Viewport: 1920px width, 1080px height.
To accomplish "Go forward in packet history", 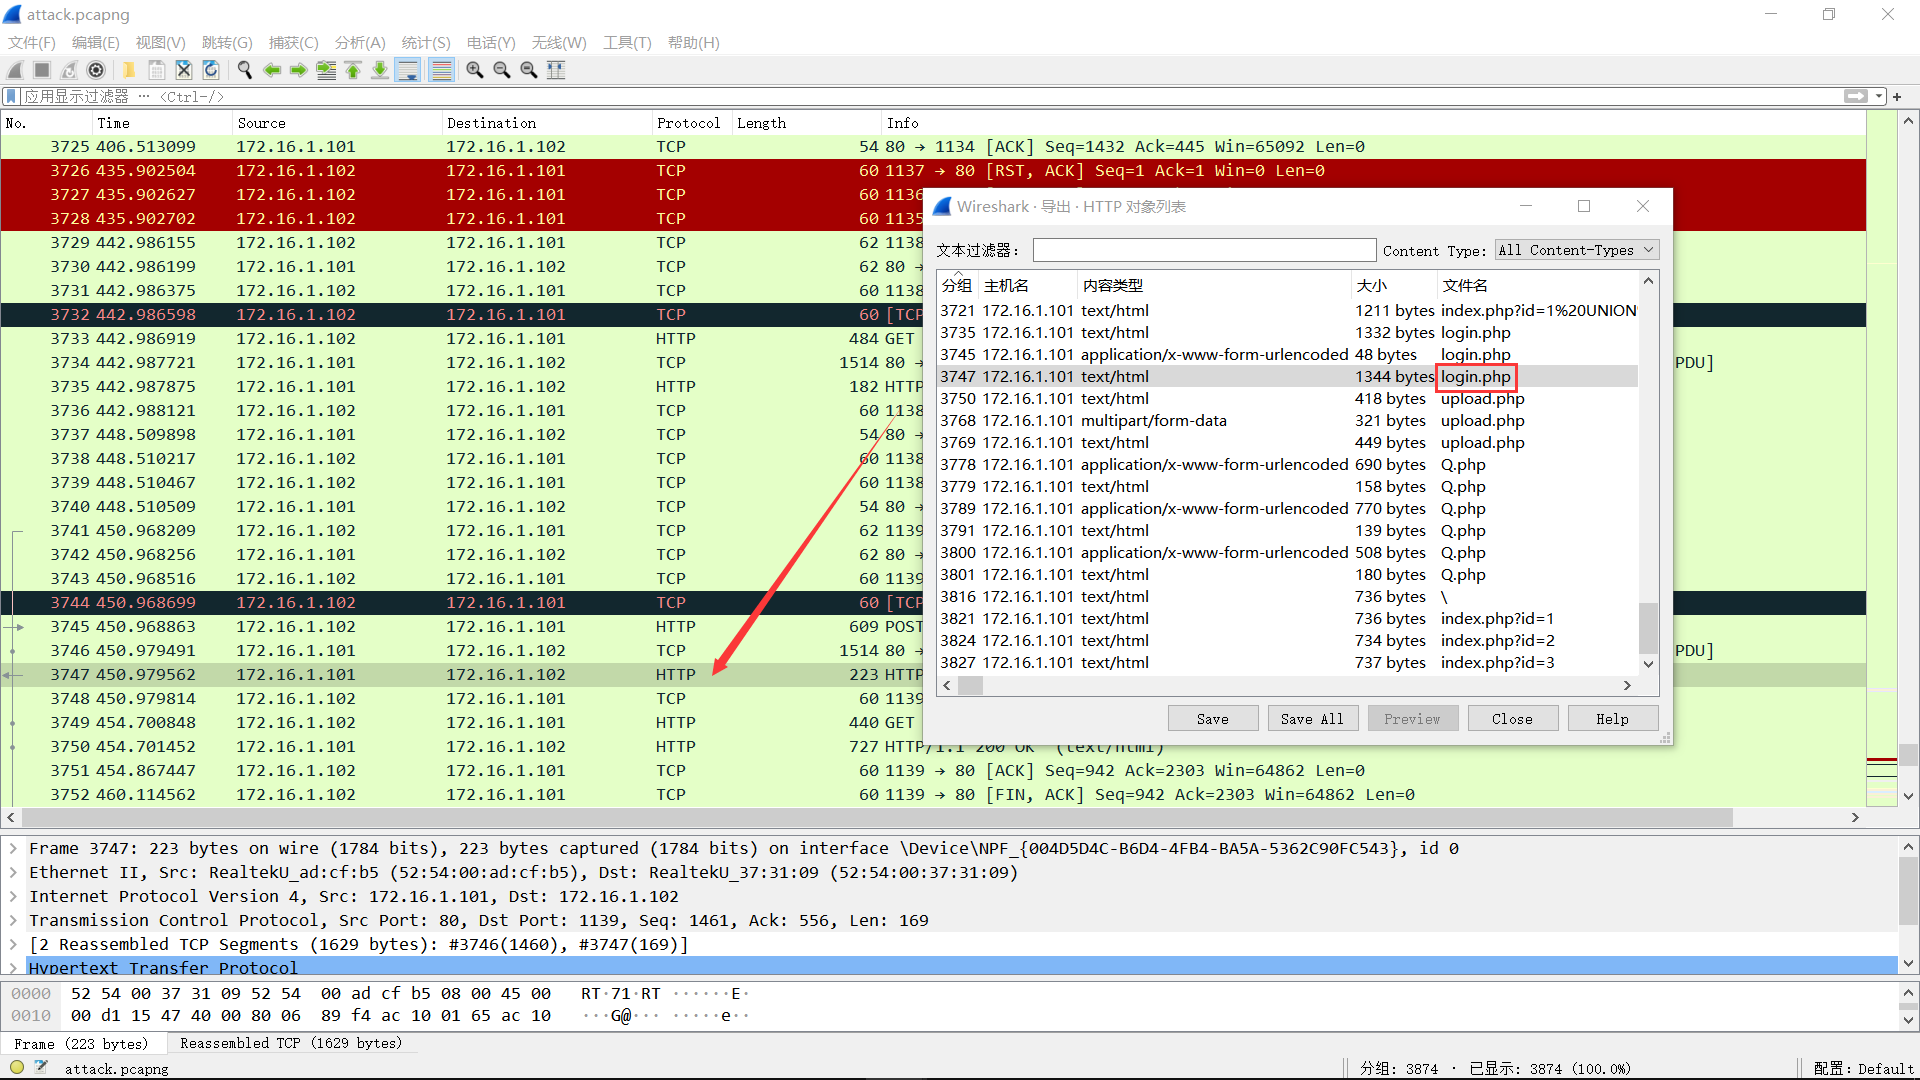I will (298, 70).
